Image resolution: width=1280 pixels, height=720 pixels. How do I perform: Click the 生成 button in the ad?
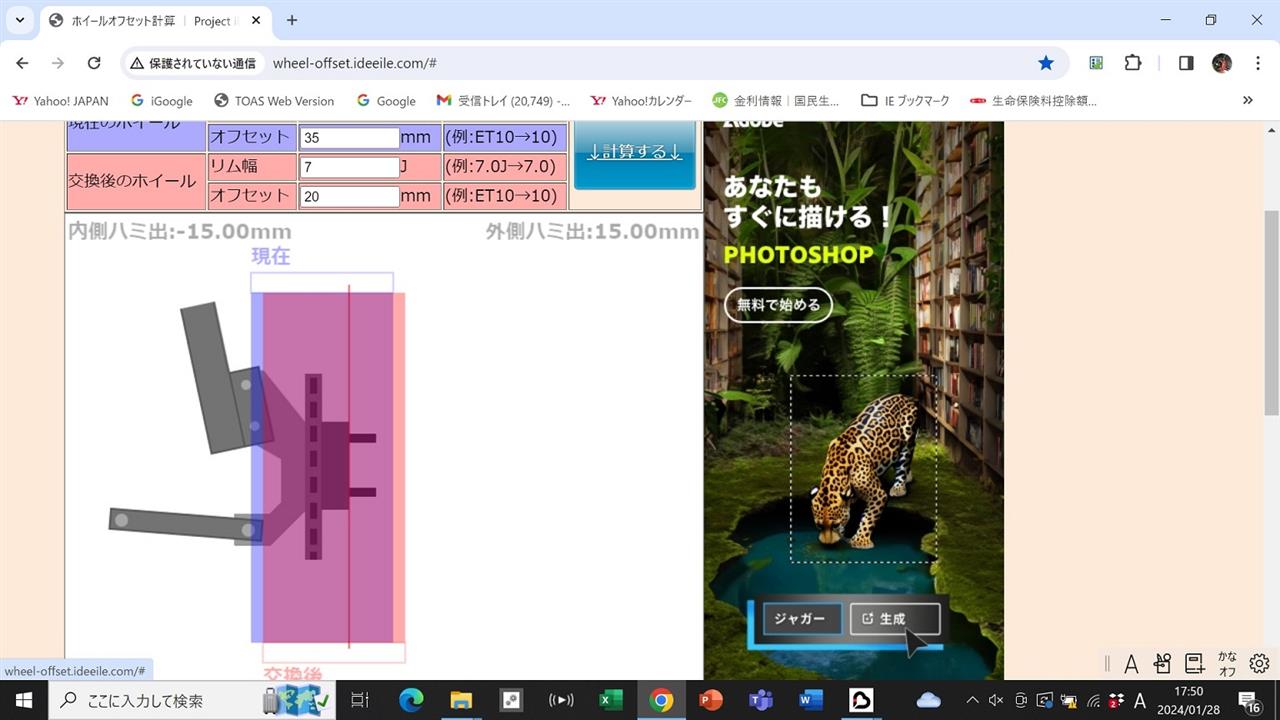click(x=895, y=619)
